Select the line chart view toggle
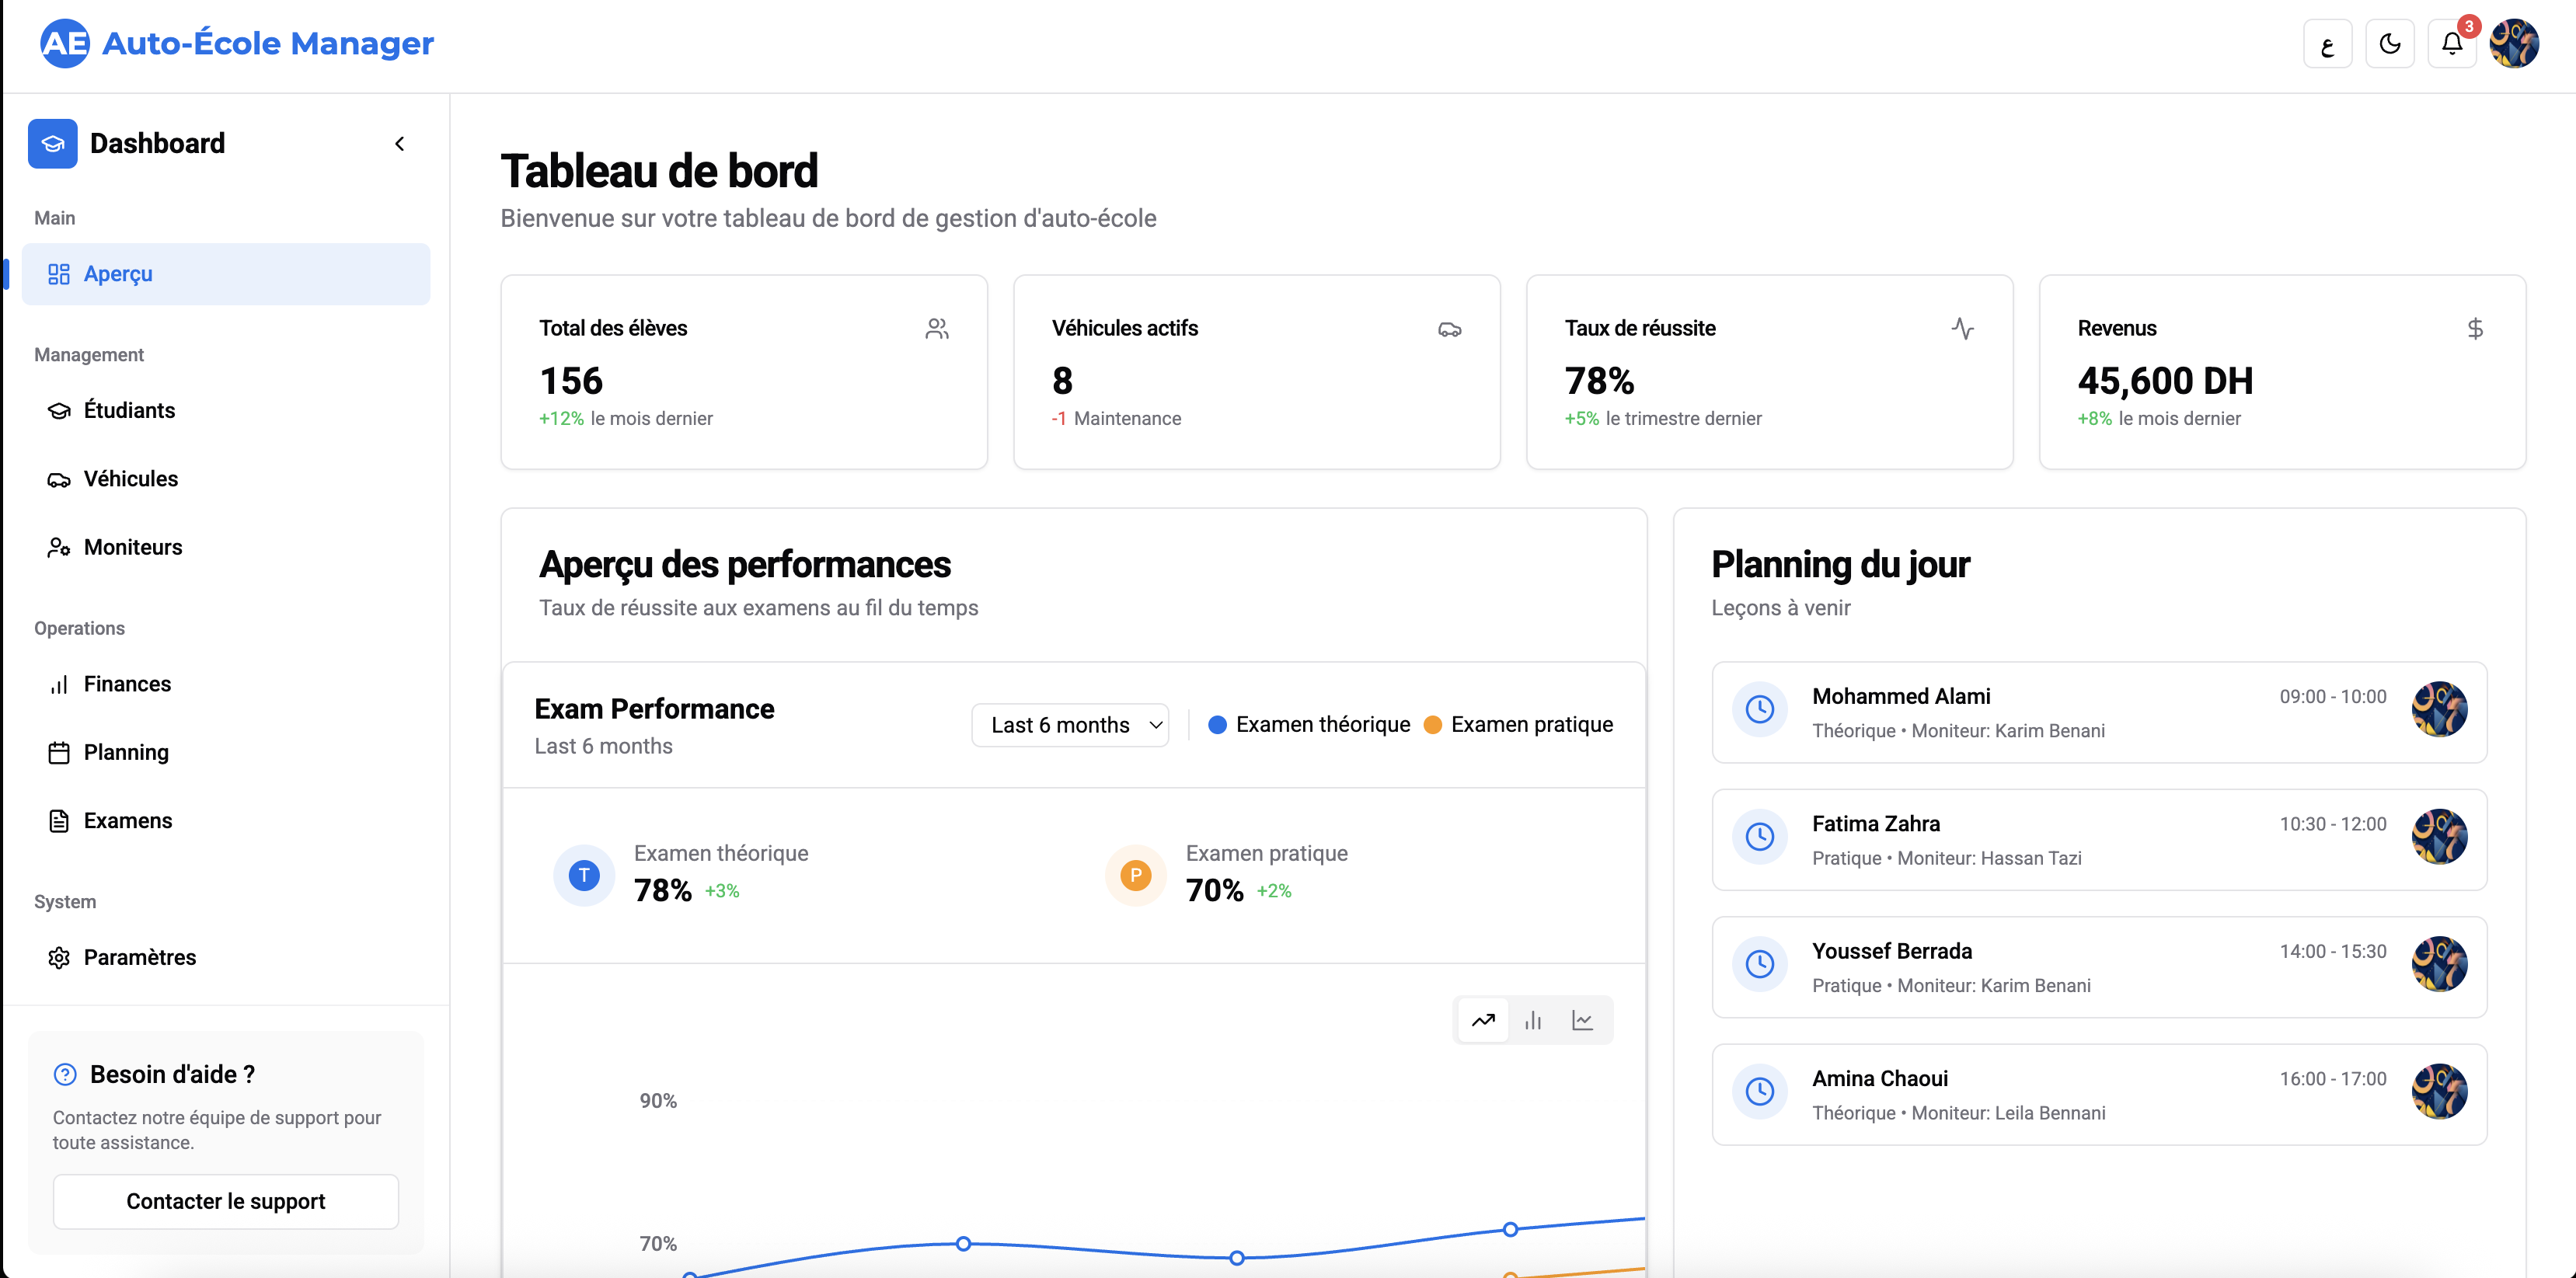 pyautogui.click(x=1483, y=1020)
